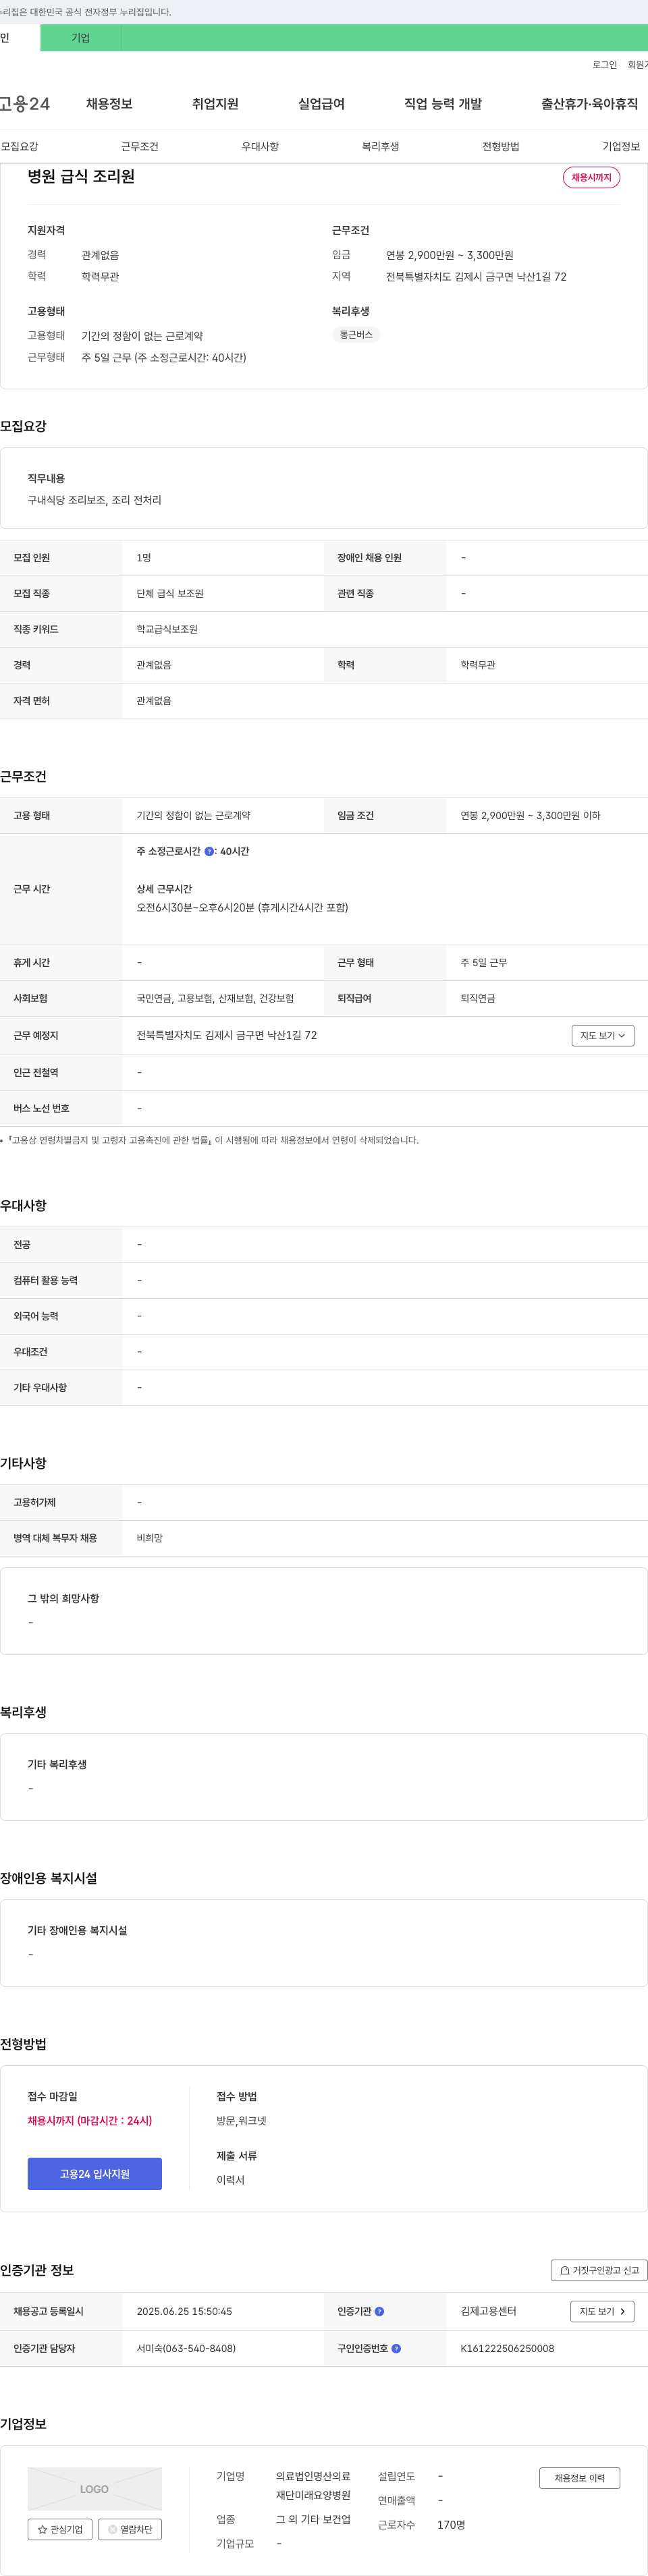
Task: Click the 의료법인명산의료재단미래요양병원 company name
Action: coord(313,2487)
